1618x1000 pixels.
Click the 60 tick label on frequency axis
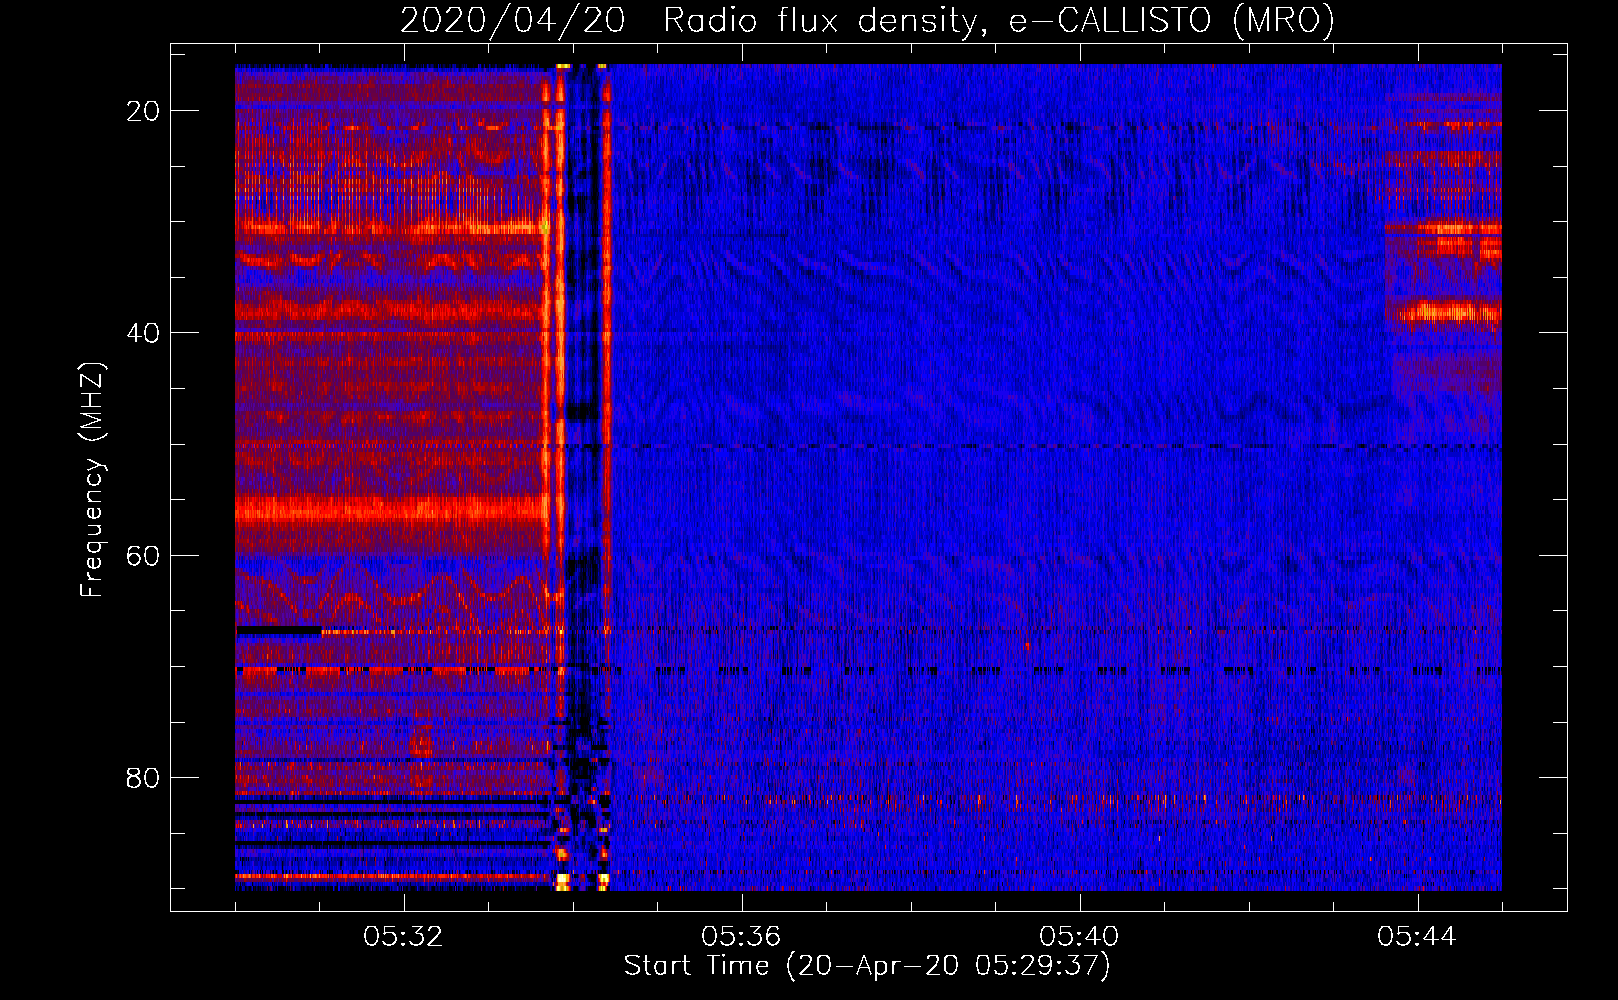(143, 555)
